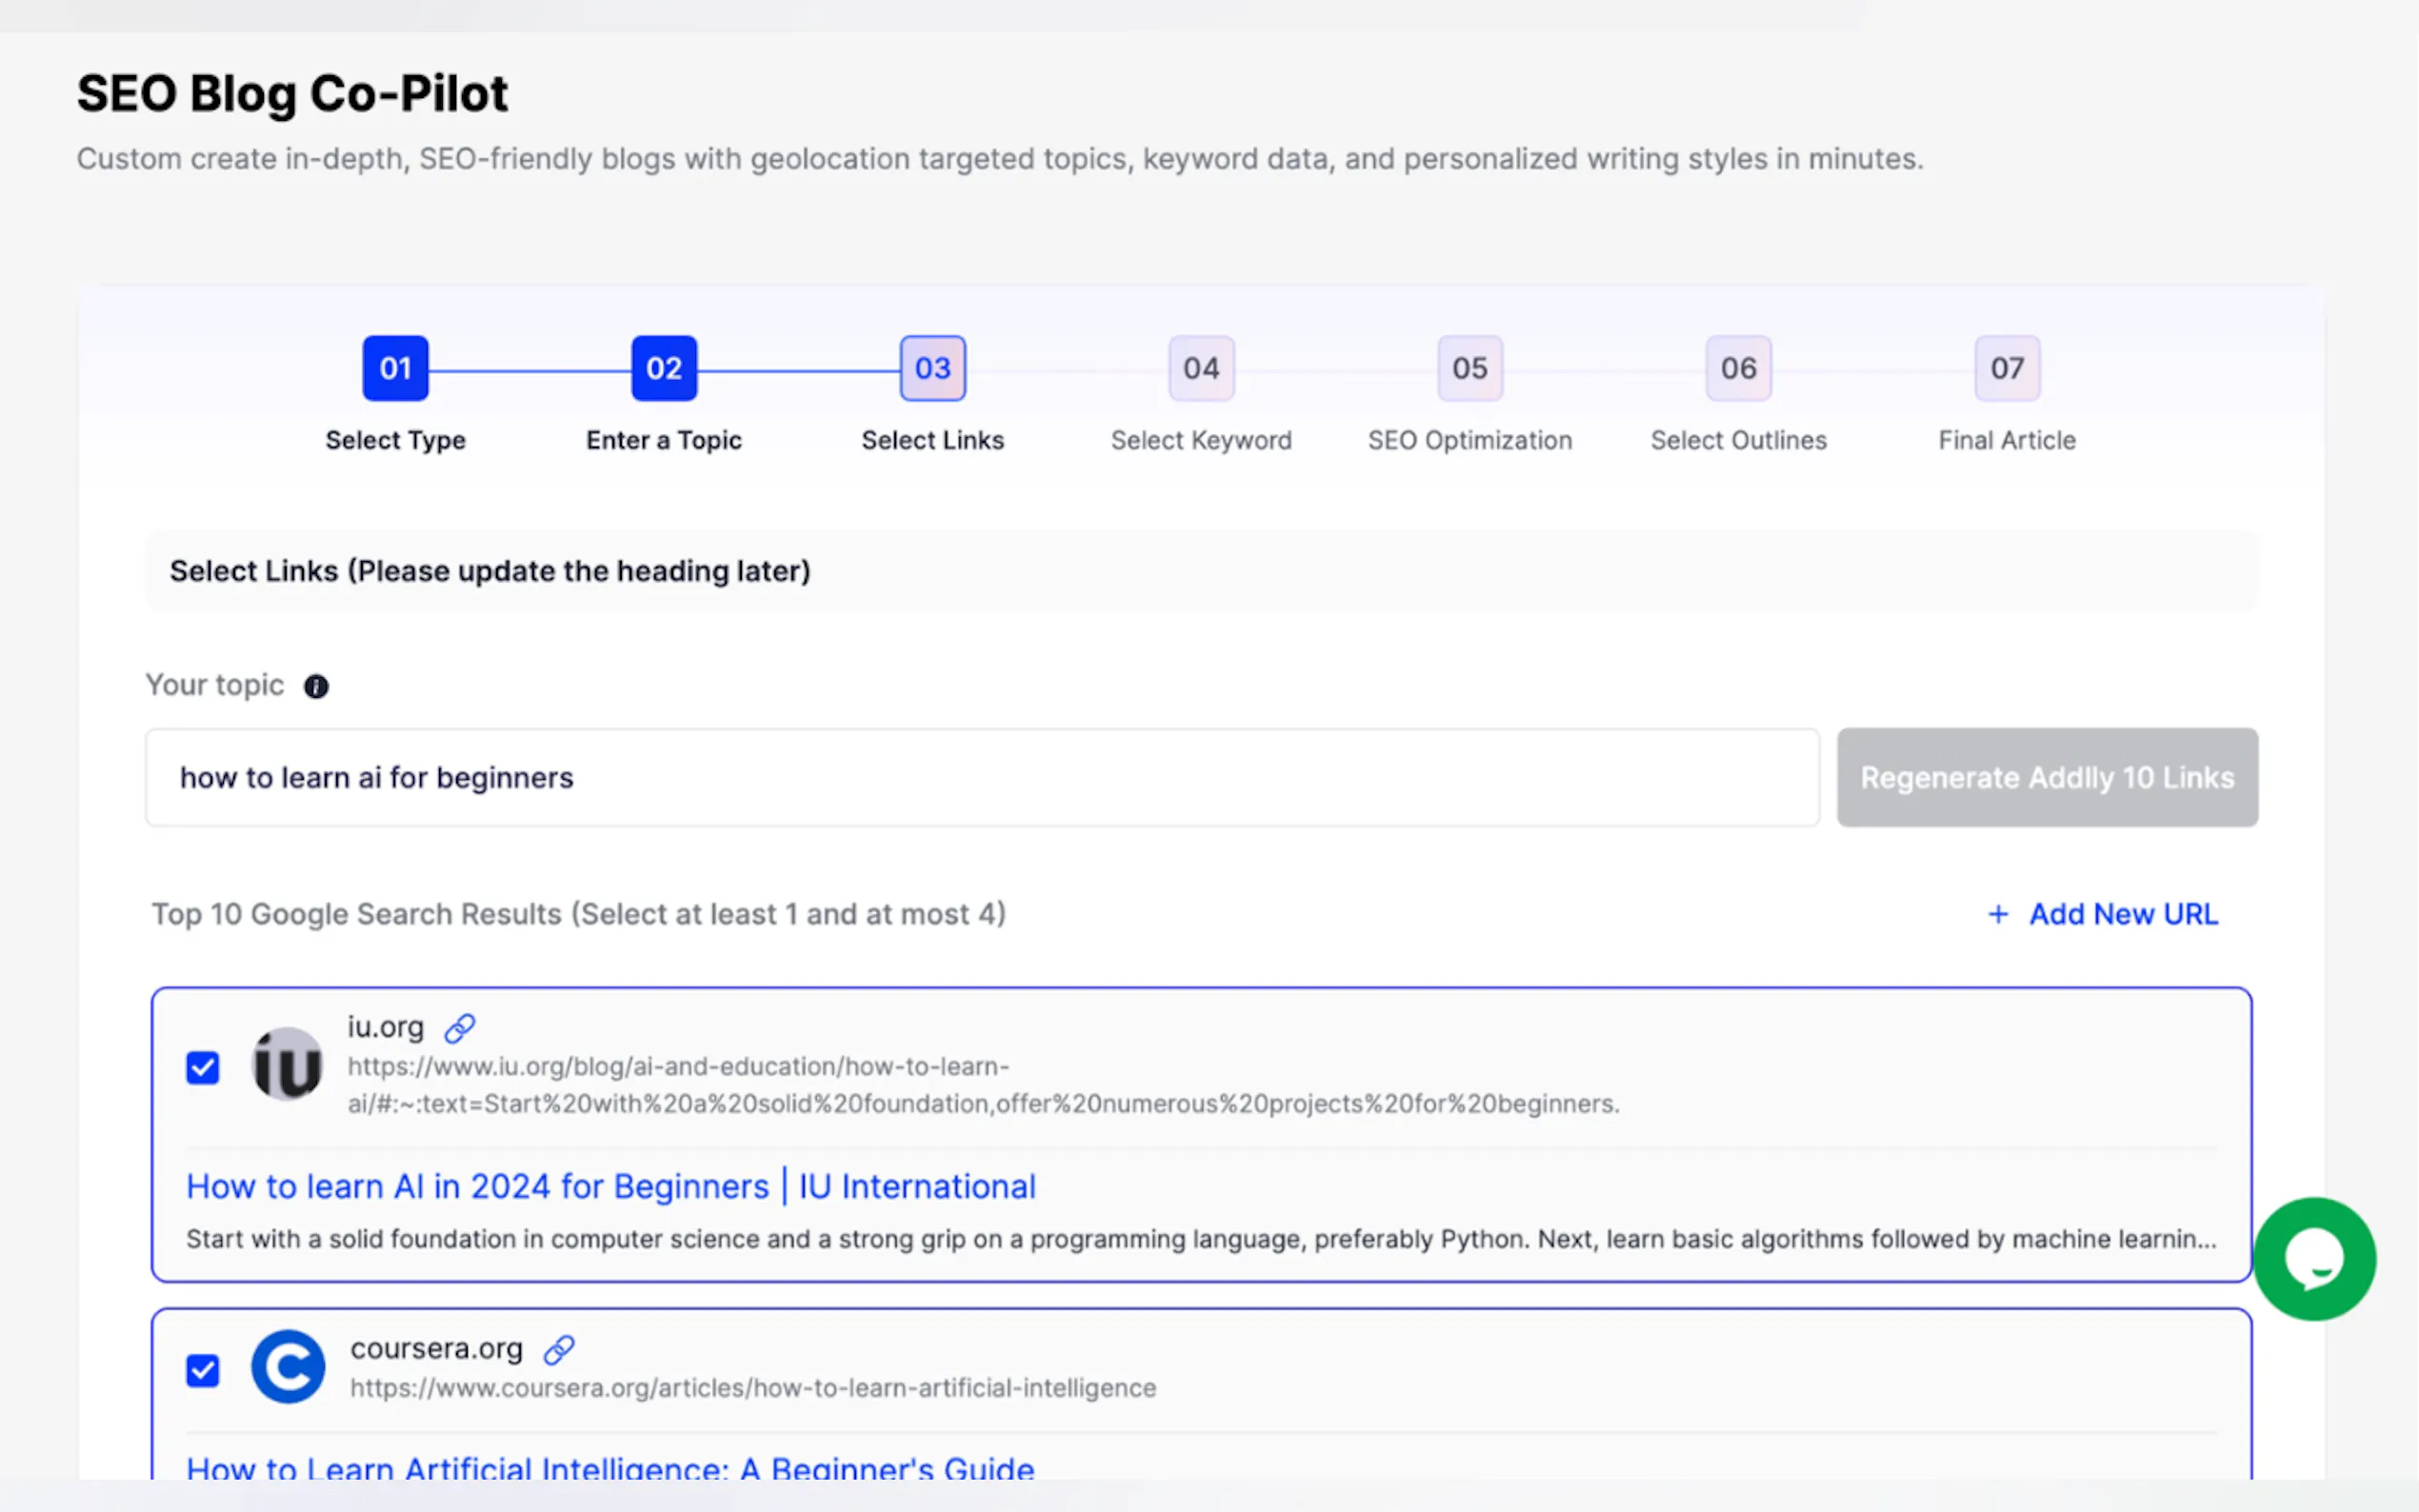The image size is (2419, 1512).
Task: Uncheck the coursera.org result checkbox
Action: point(203,1370)
